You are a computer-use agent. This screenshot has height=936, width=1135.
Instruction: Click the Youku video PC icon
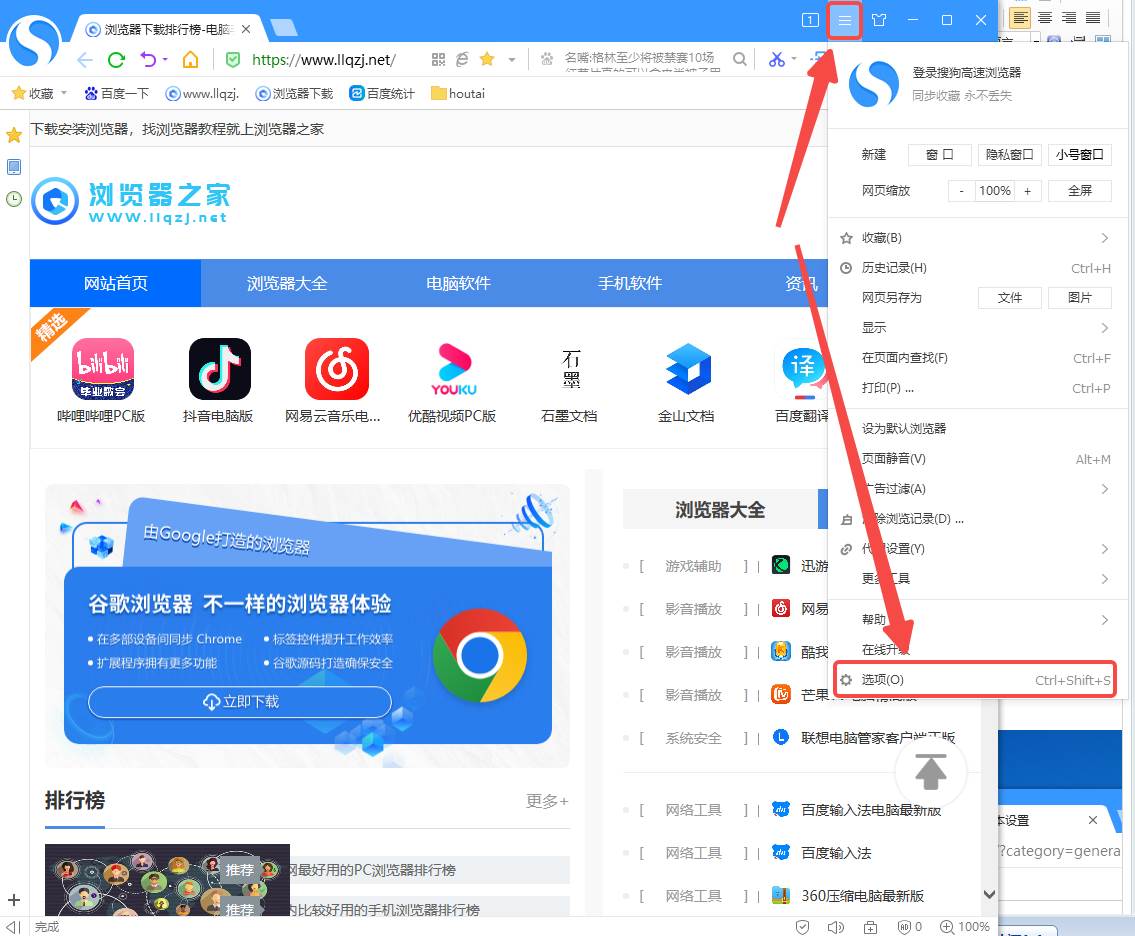454,369
